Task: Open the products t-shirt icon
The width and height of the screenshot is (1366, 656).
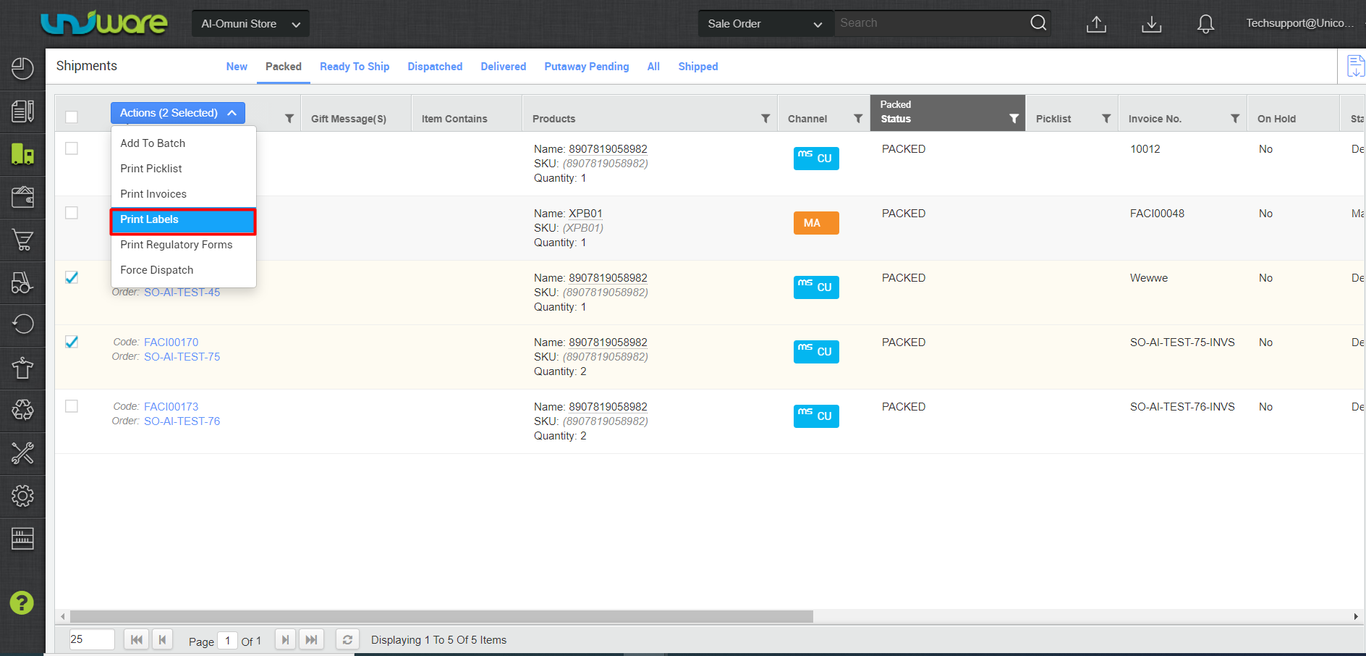Action: [x=22, y=367]
